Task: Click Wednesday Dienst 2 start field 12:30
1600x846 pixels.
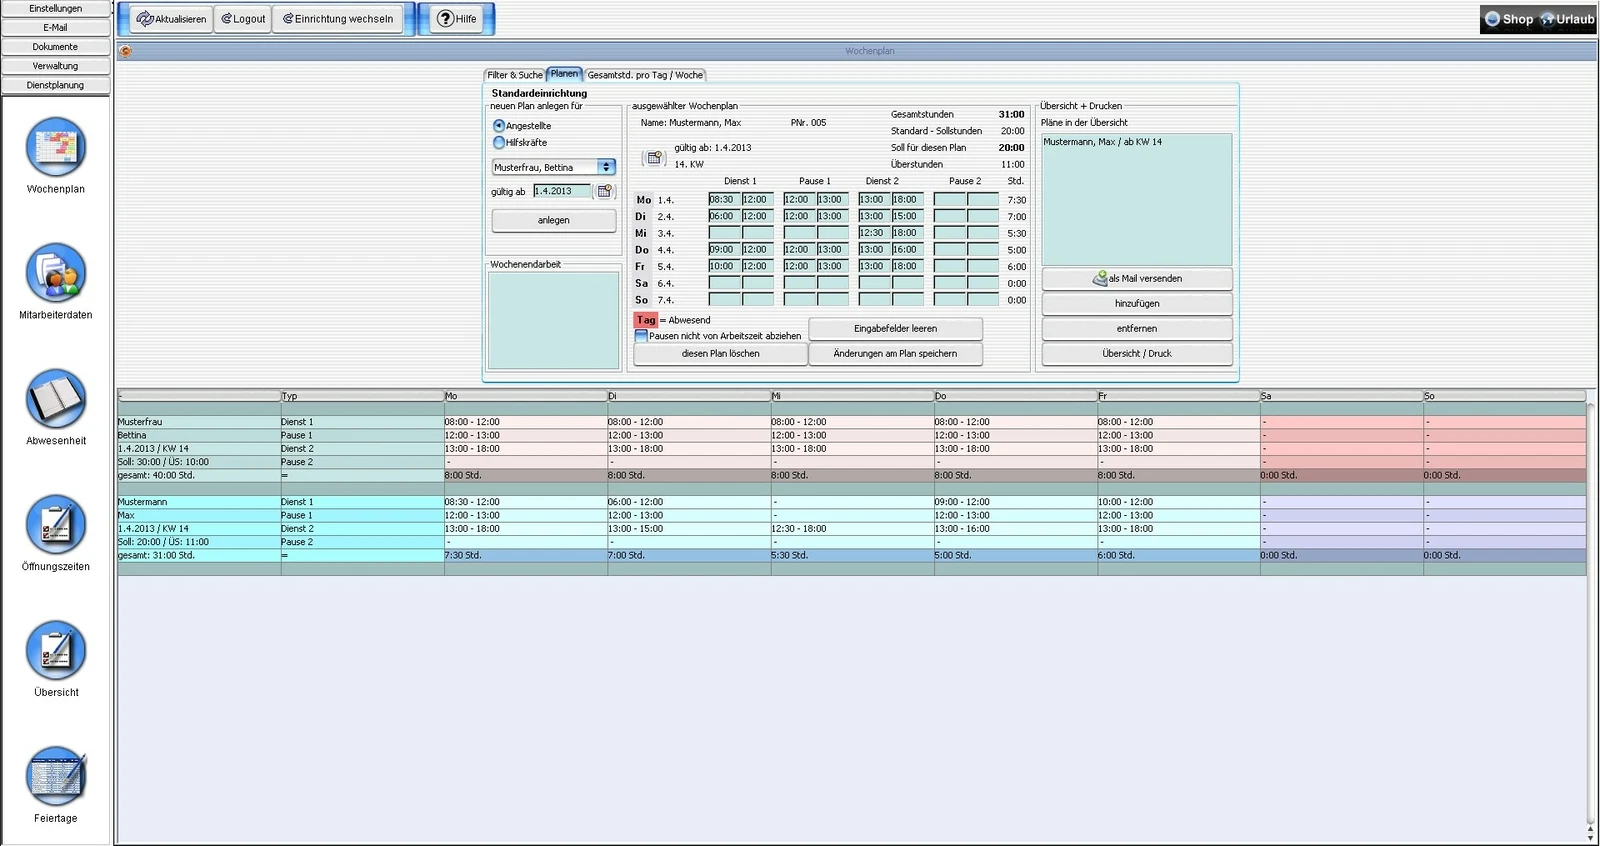Action: point(874,233)
